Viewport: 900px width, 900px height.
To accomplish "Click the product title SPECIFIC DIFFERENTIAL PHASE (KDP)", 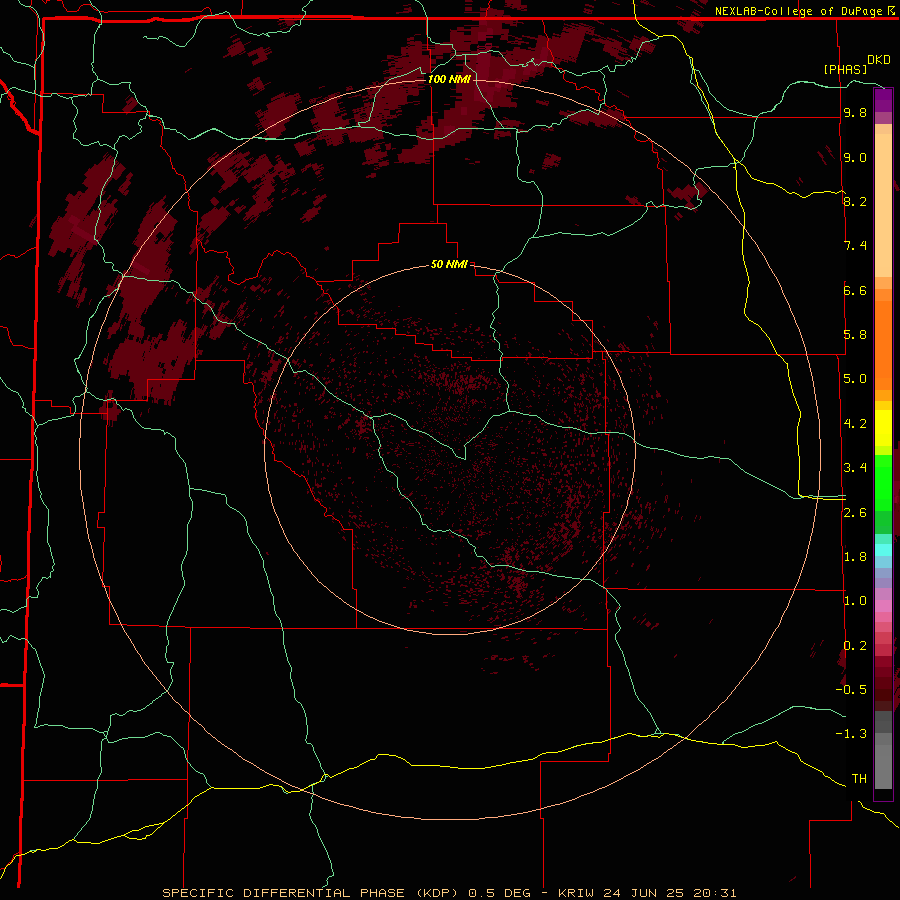I will click(310, 893).
